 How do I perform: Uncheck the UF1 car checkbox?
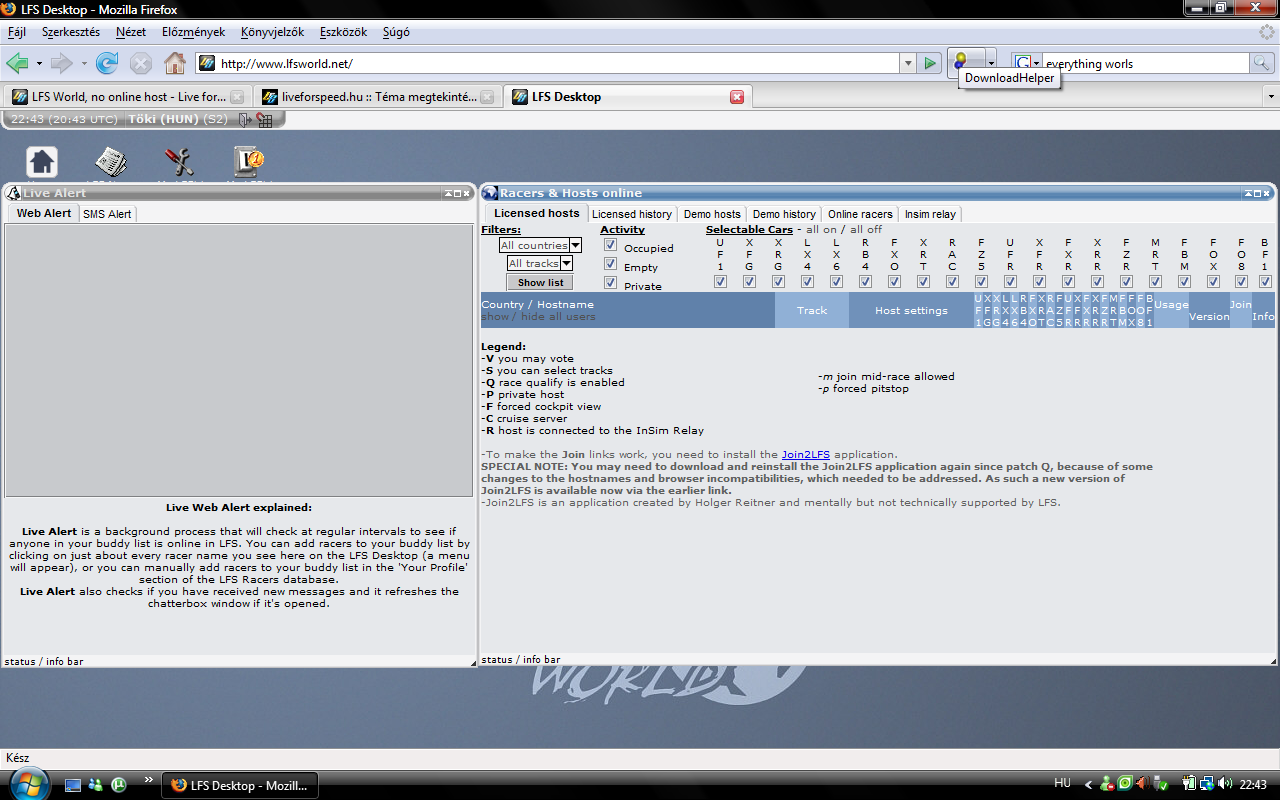point(720,282)
